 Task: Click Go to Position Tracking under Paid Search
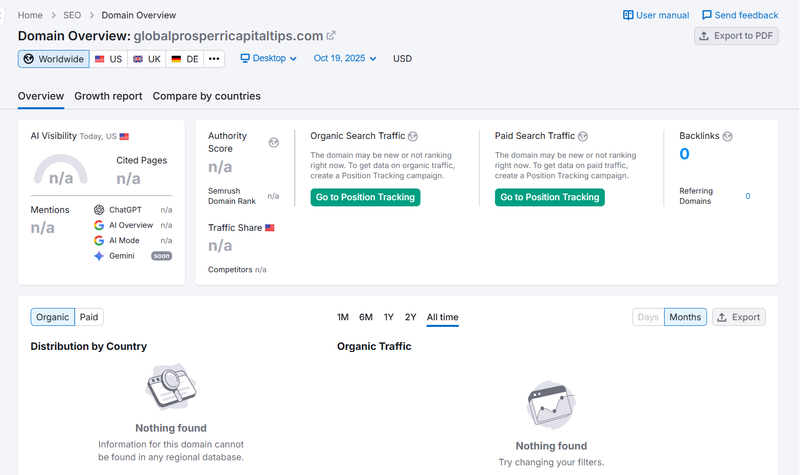click(x=549, y=197)
